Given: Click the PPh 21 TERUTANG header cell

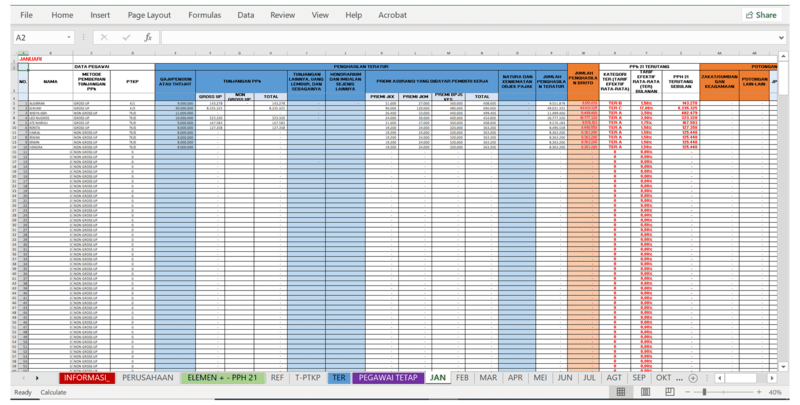Looking at the screenshot, I should click(x=649, y=67).
